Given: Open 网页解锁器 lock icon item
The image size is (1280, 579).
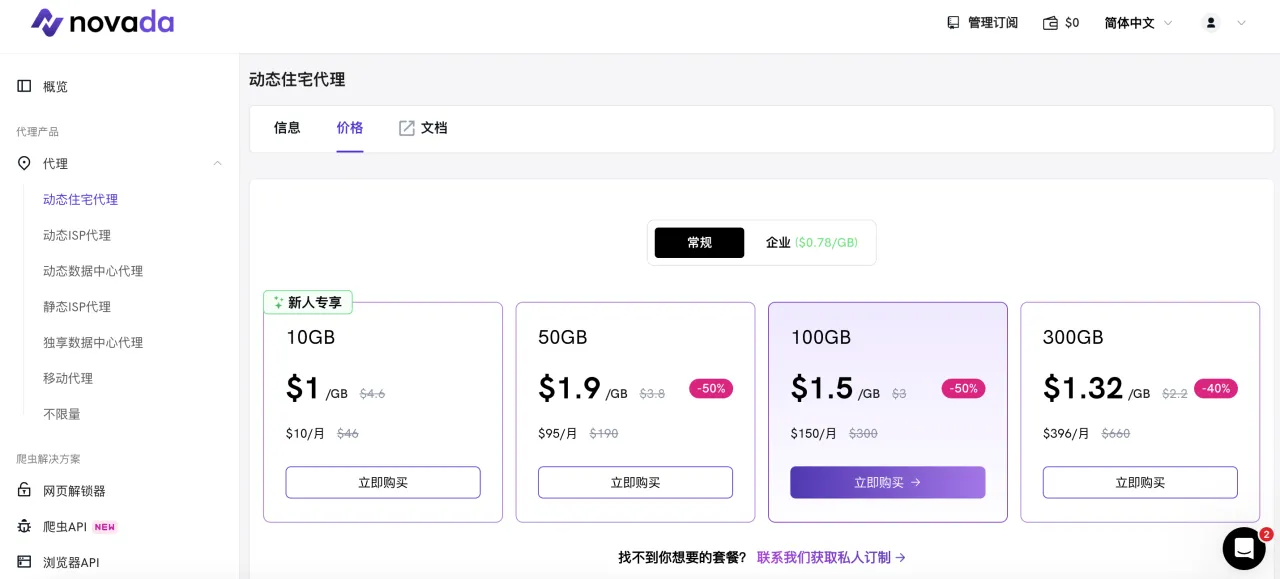Looking at the screenshot, I should point(24,491).
